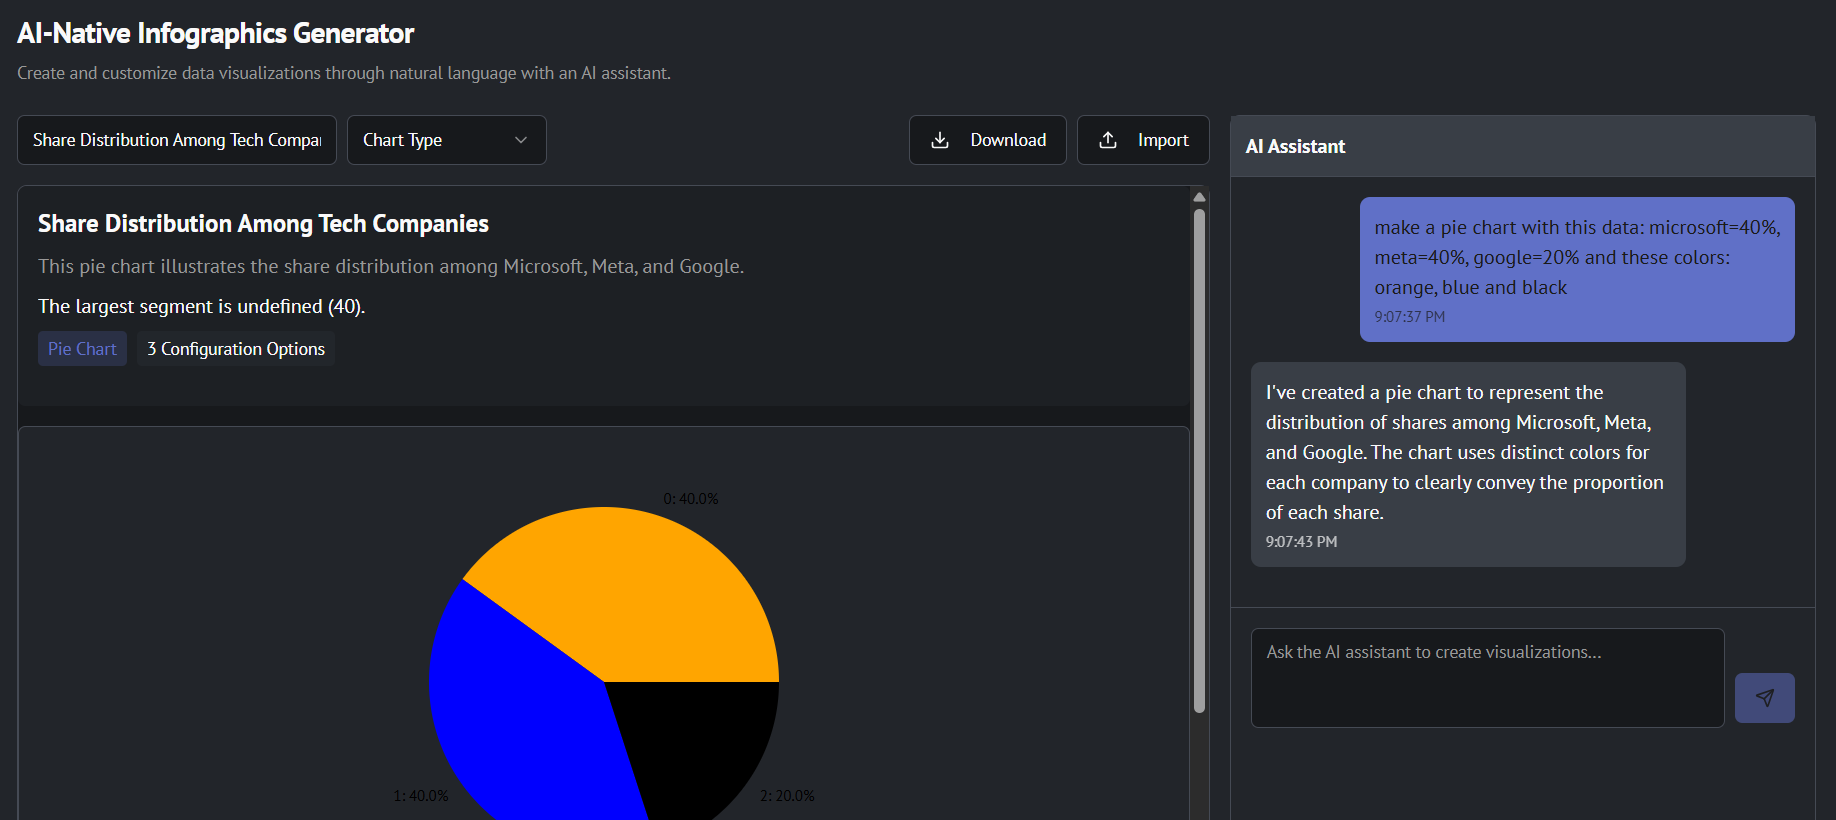
Task: Click the app subtitle about data visualizations
Action: pyautogui.click(x=344, y=73)
